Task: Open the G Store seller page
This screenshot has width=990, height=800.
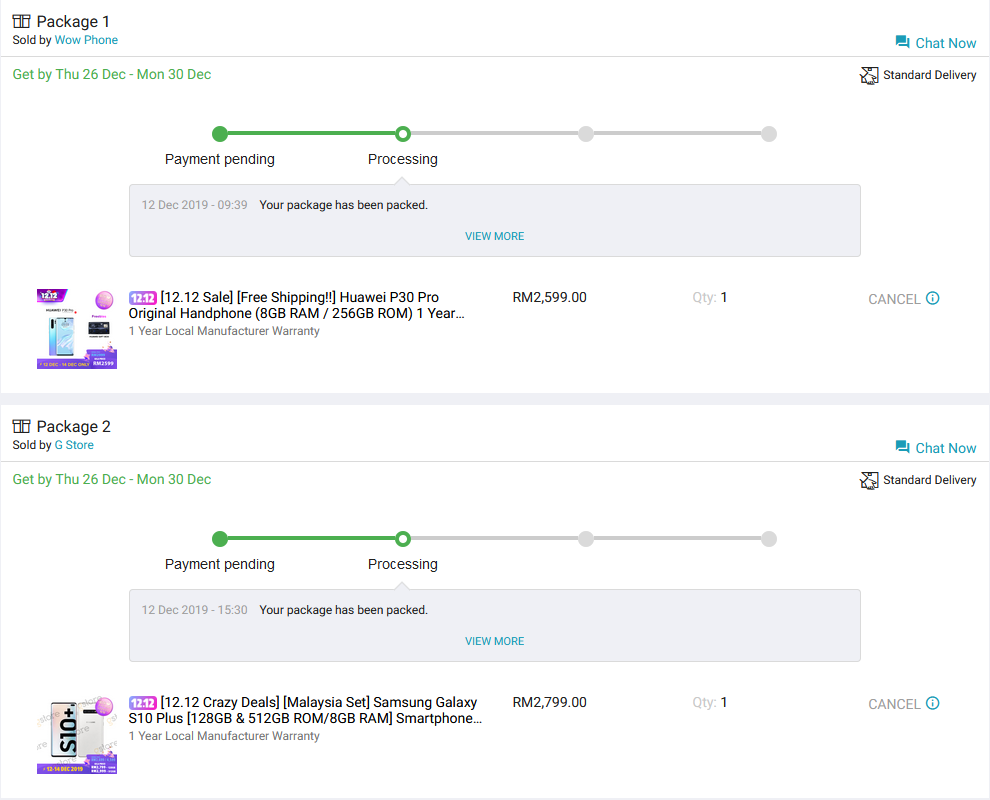Action: click(x=74, y=445)
